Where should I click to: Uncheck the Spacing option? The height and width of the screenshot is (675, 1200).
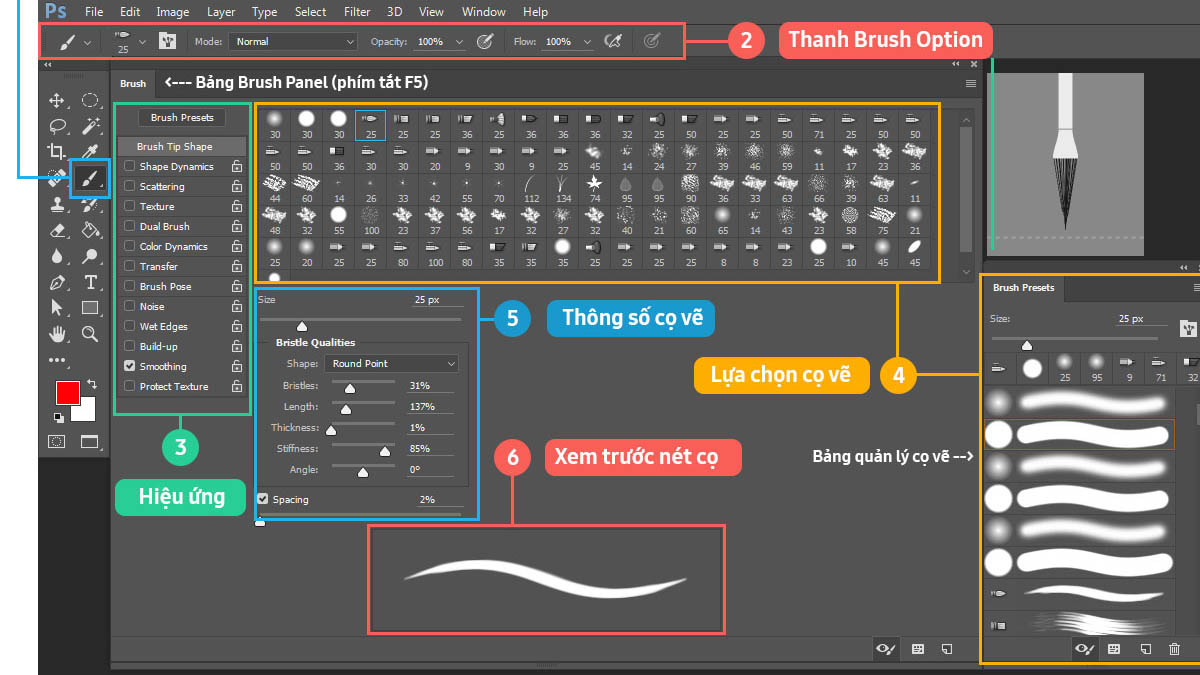(x=262, y=499)
